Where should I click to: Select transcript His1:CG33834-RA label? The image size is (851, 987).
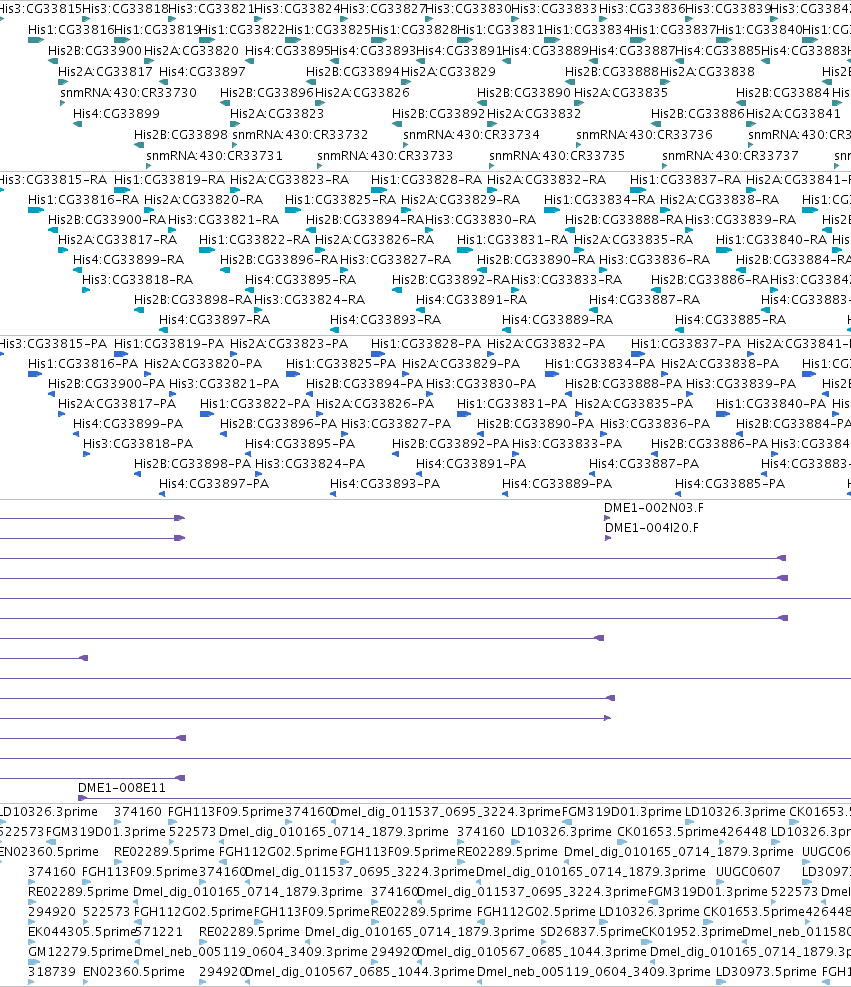click(599, 200)
